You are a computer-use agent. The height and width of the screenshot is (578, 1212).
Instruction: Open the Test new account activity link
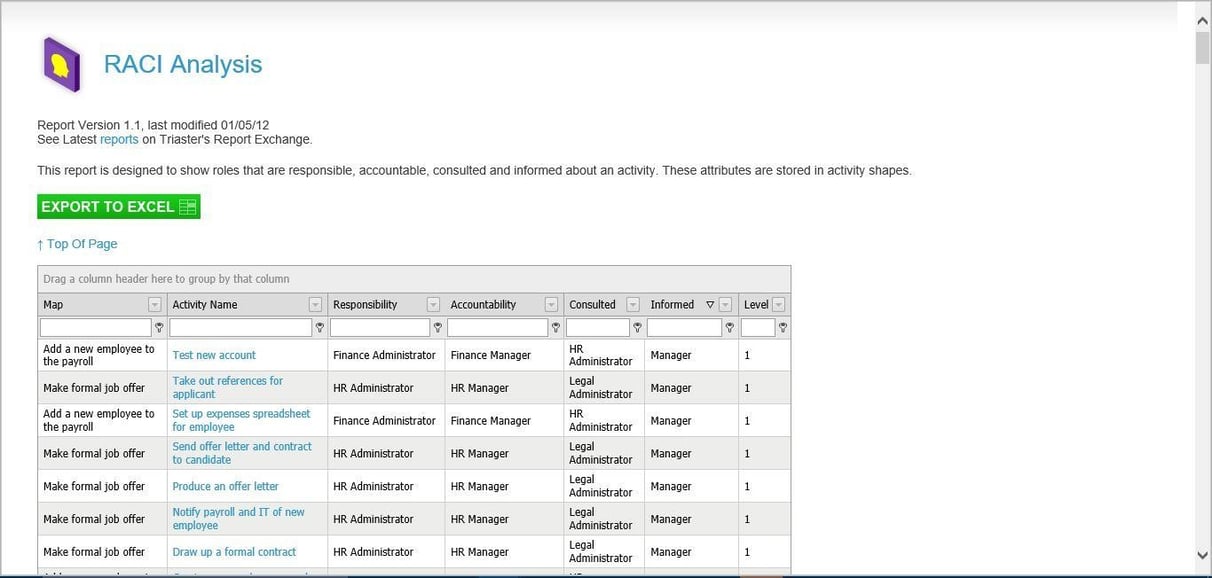[214, 354]
